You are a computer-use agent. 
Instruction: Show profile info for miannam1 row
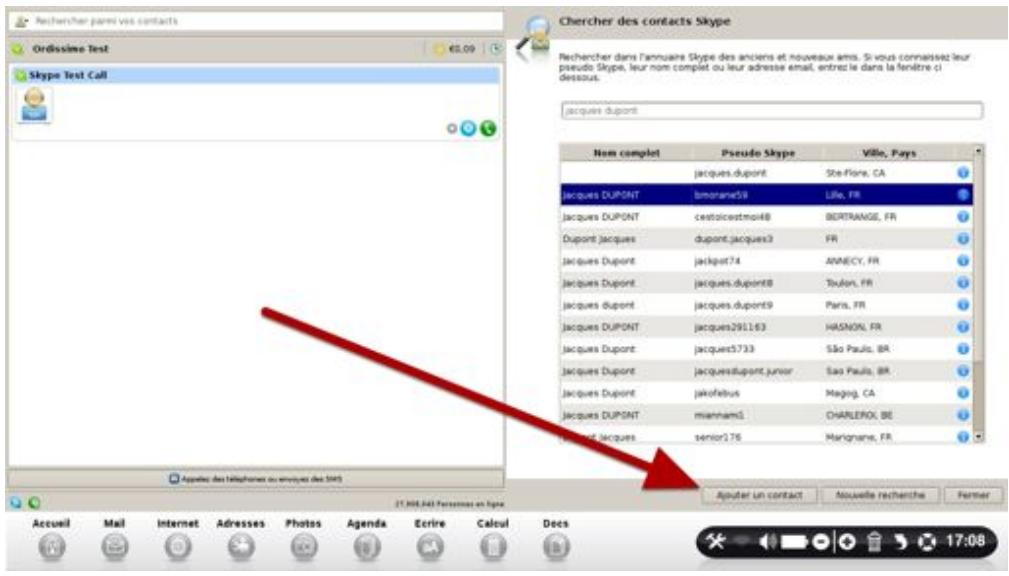pos(963,415)
